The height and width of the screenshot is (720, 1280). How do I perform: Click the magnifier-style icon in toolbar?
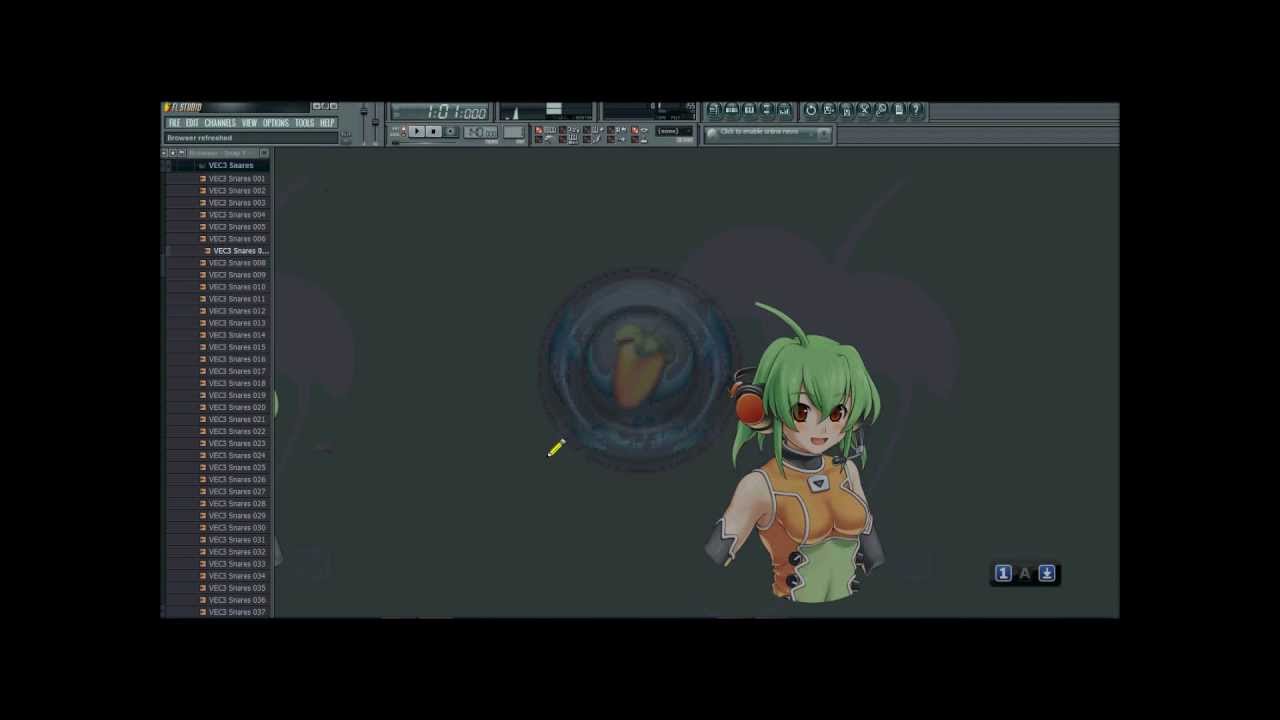click(x=881, y=110)
